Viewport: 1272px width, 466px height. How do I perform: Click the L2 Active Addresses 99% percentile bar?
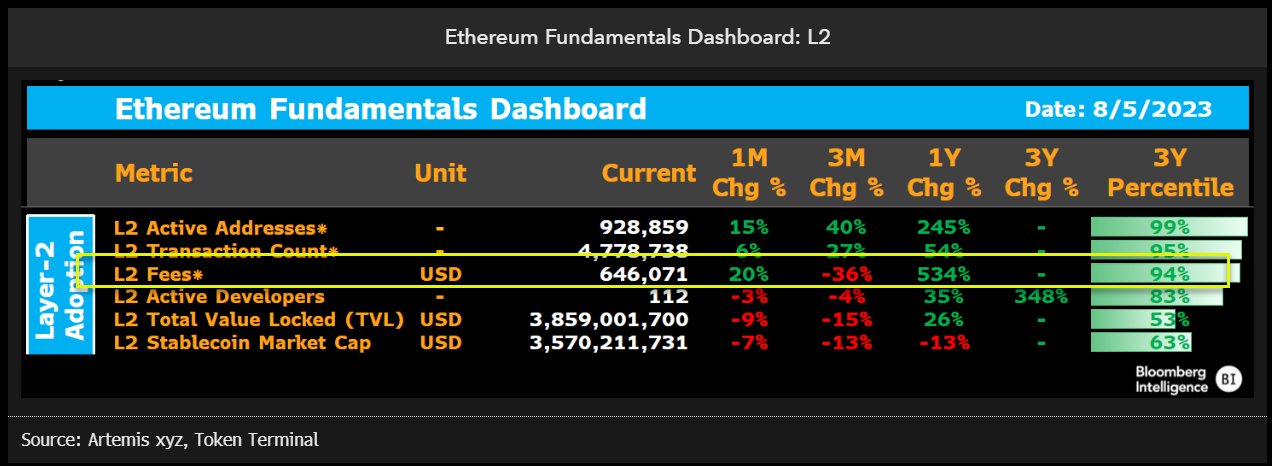(x=1169, y=227)
